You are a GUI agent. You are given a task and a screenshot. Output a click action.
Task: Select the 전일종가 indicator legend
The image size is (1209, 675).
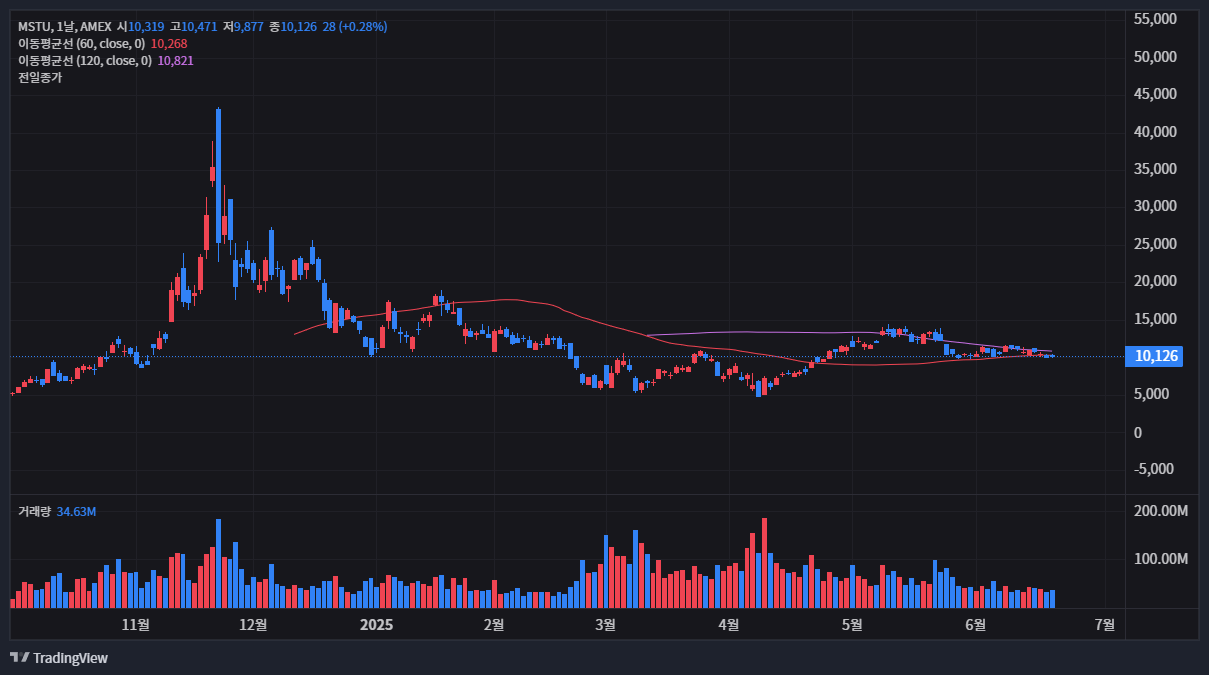pos(40,78)
